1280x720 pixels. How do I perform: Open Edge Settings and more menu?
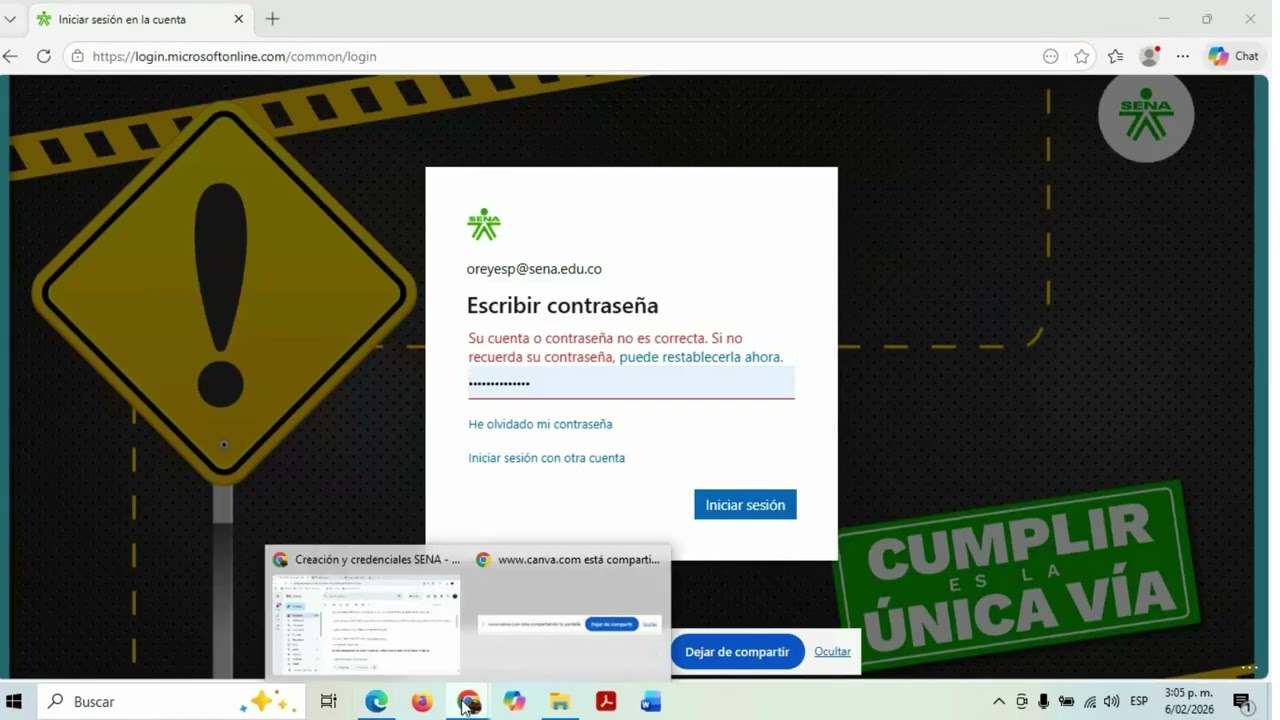coord(1183,56)
